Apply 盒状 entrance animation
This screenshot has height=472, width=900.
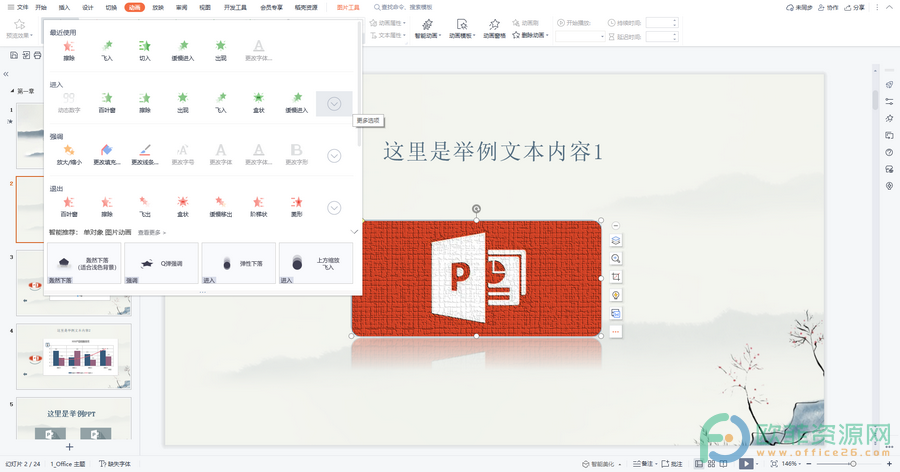pos(259,103)
